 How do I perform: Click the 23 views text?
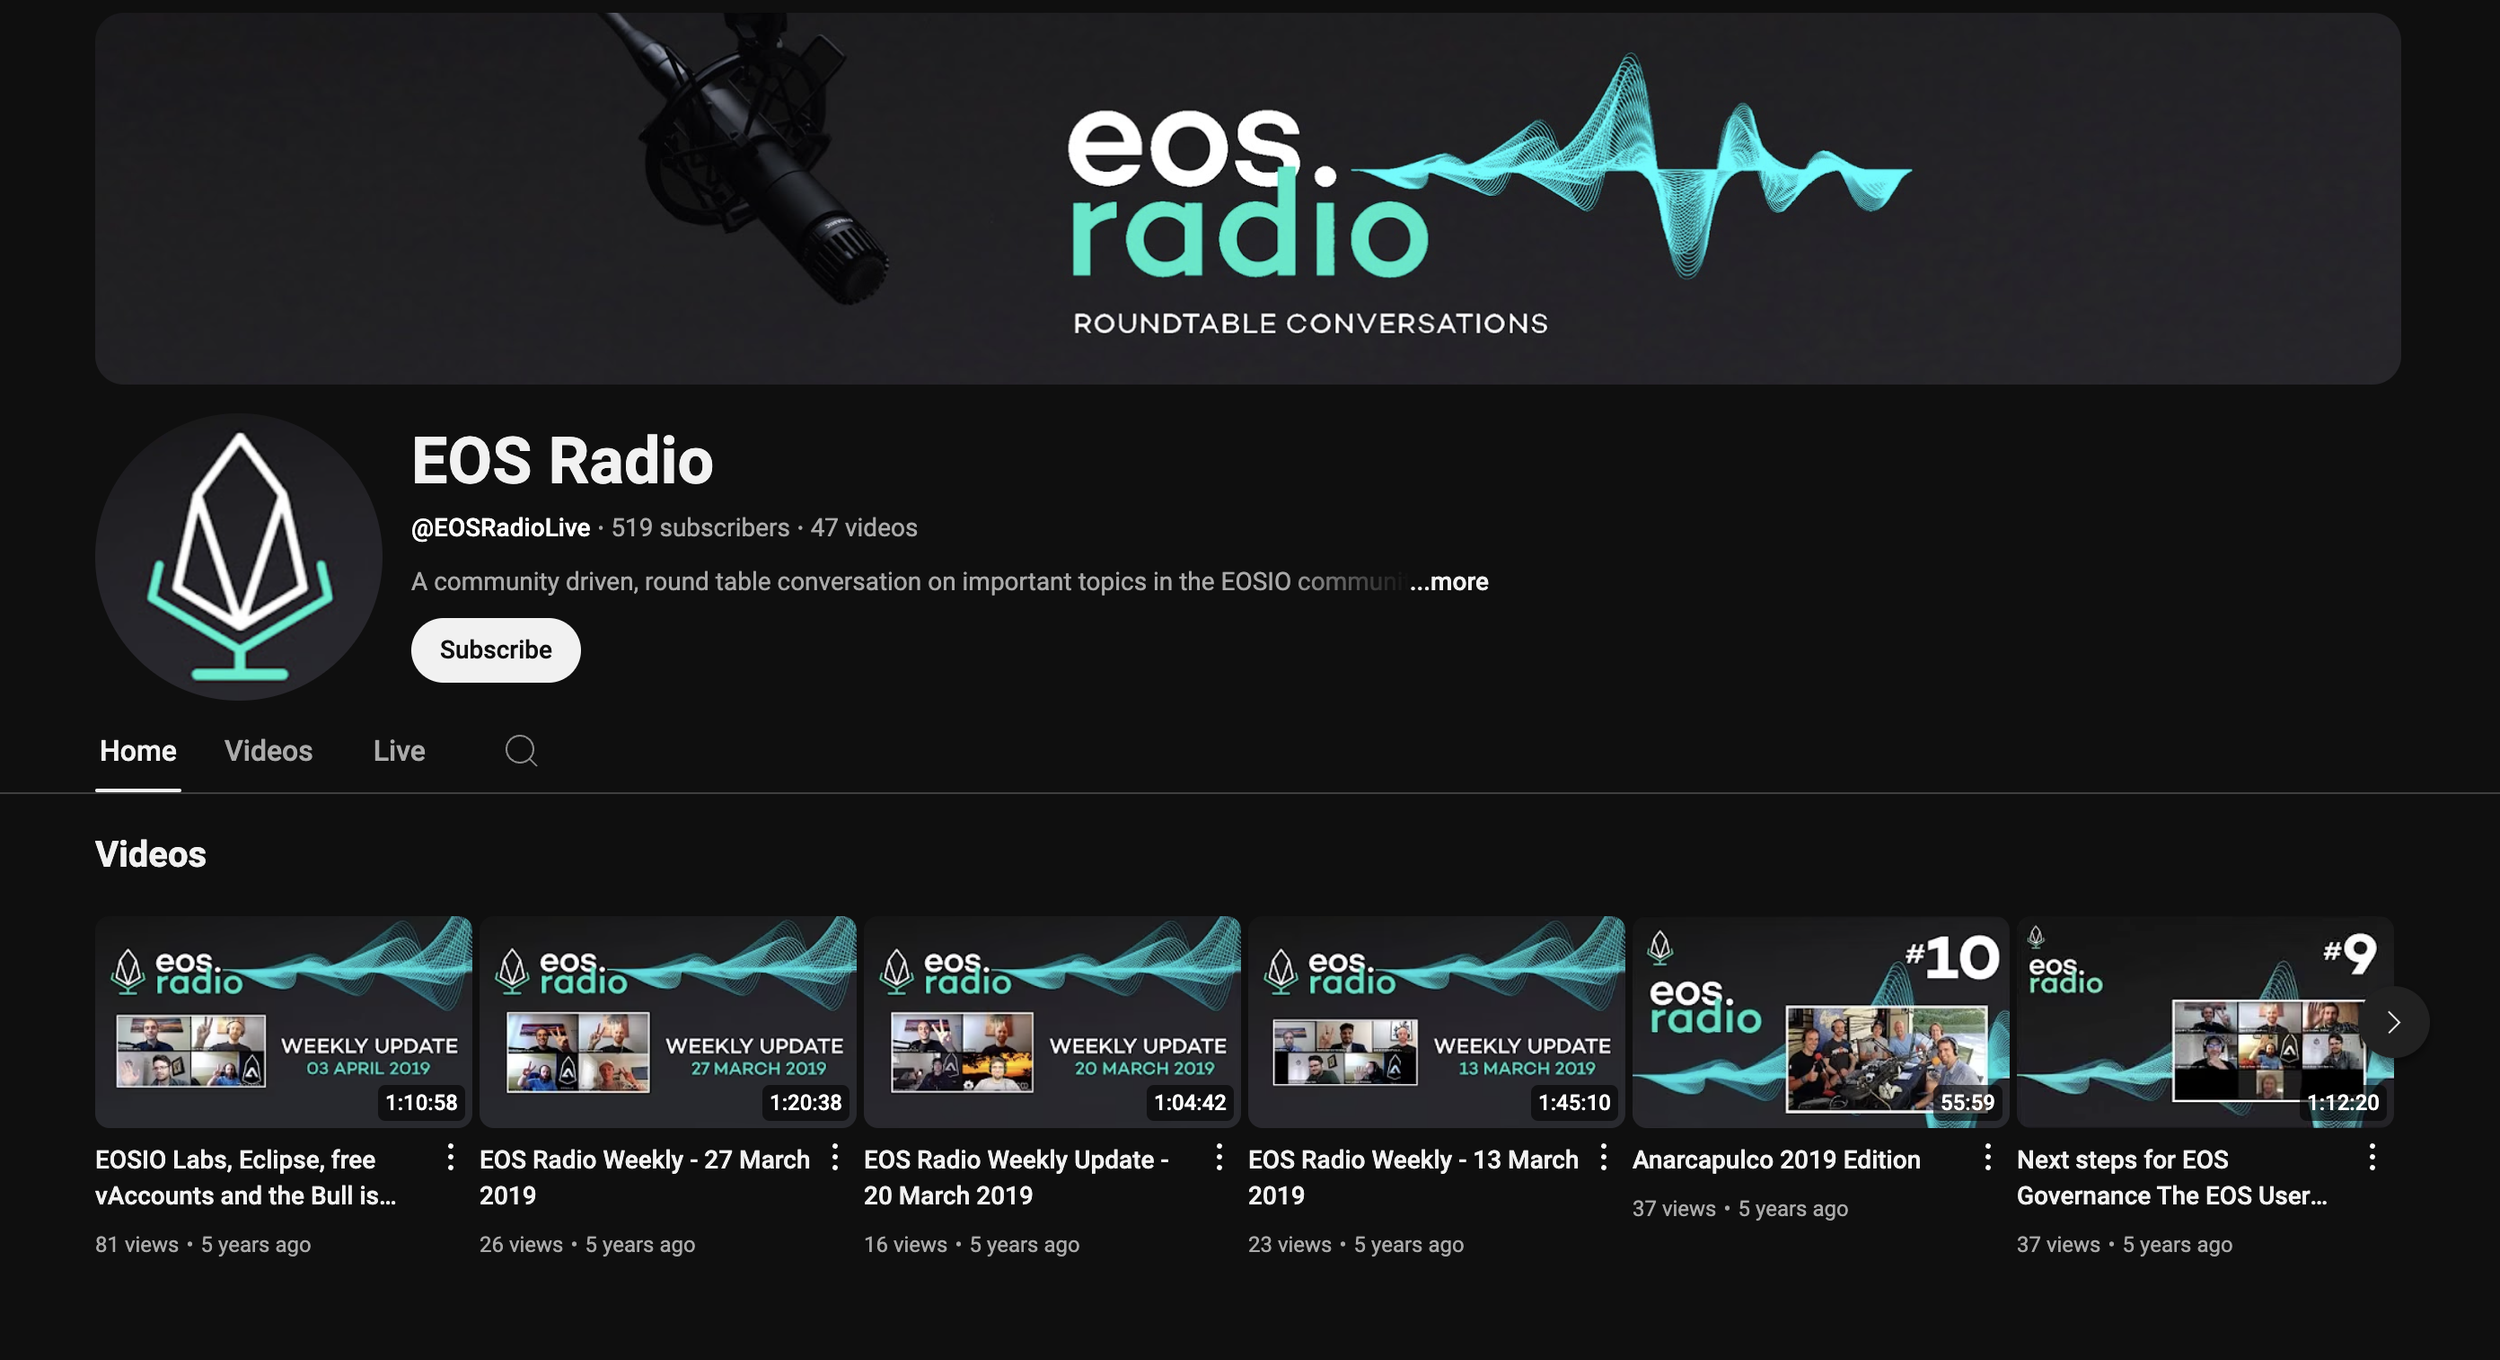[1290, 1245]
